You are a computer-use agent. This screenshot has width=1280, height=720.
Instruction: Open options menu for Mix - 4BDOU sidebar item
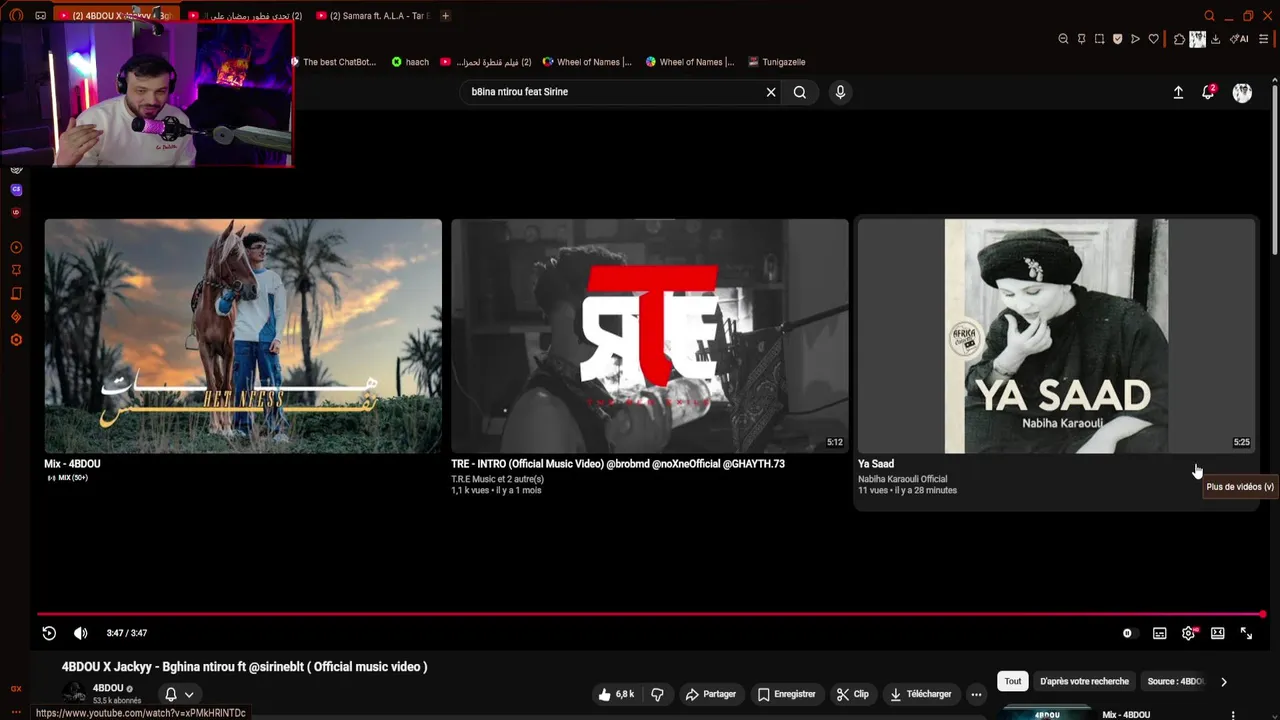tap(1233, 715)
